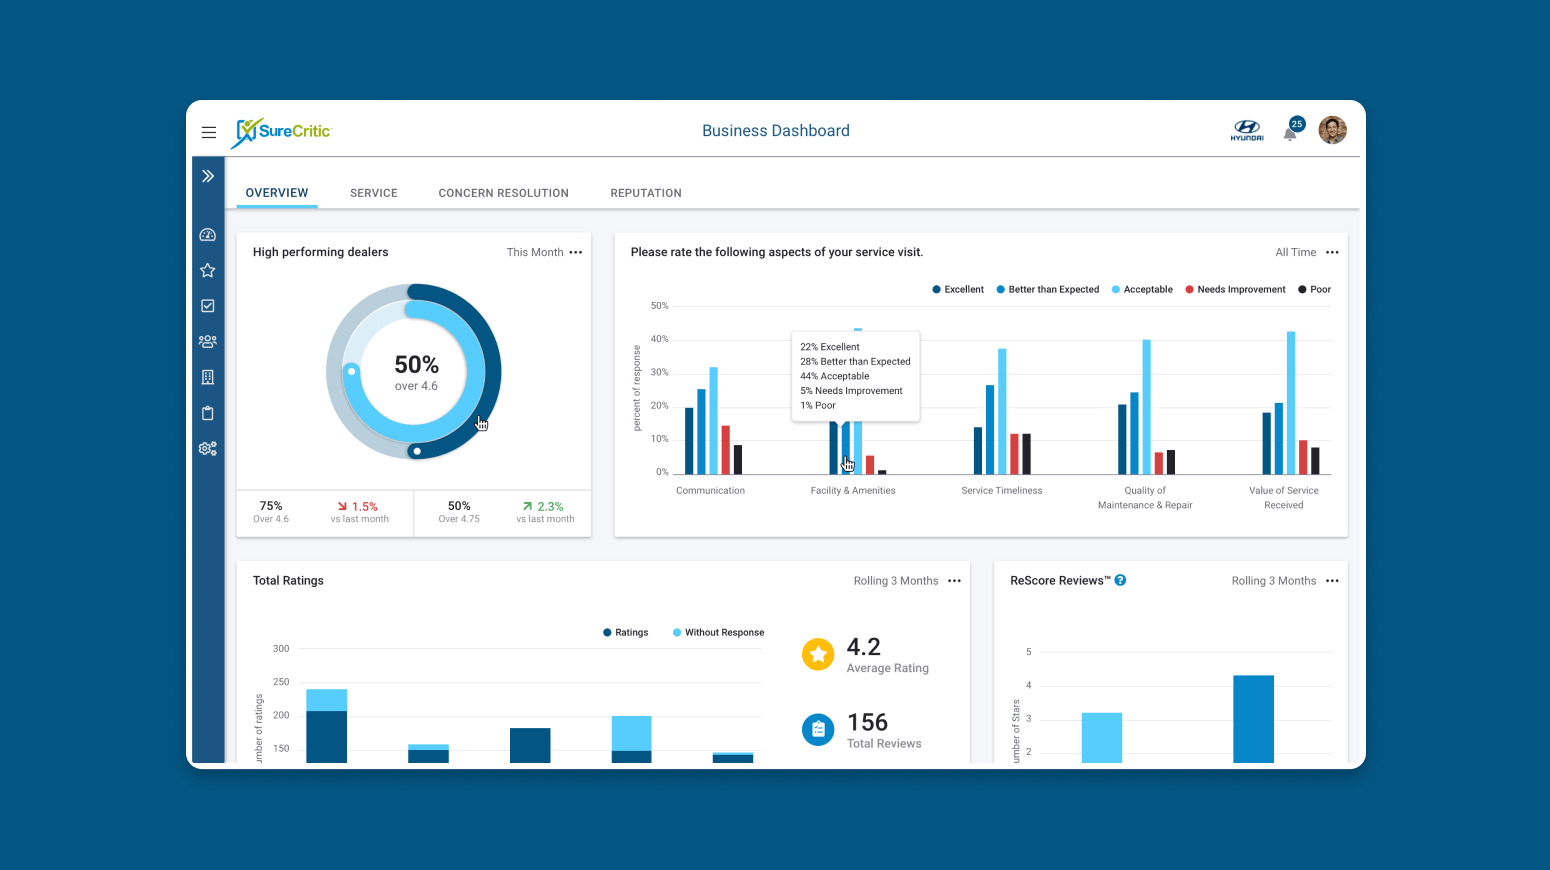Click the 156 Total Reviews value
Image resolution: width=1550 pixels, height=870 pixels.
(867, 722)
